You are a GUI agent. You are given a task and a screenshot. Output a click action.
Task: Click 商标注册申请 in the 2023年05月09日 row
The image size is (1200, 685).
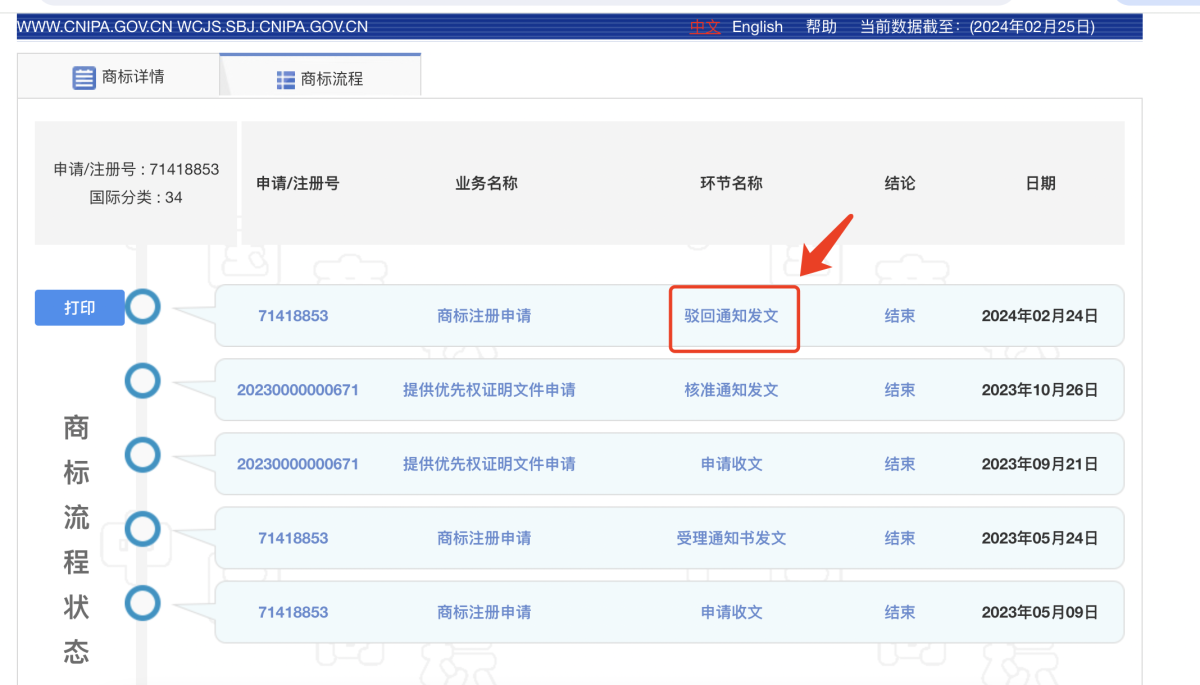tap(484, 612)
